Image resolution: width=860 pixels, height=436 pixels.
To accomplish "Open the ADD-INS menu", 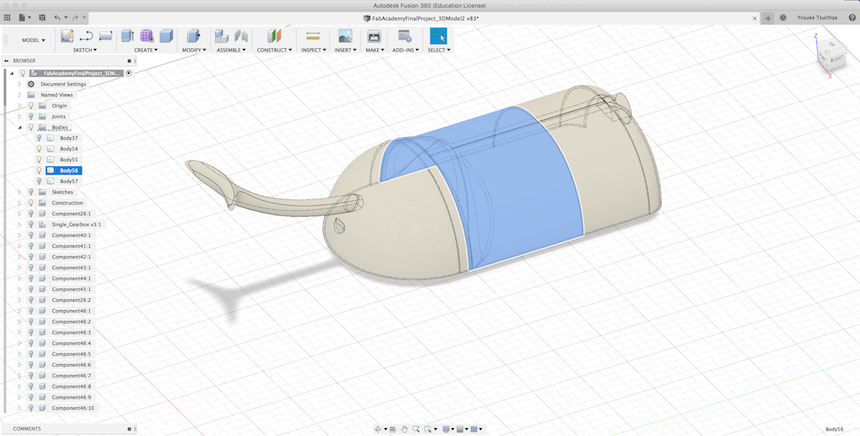I will pos(405,50).
